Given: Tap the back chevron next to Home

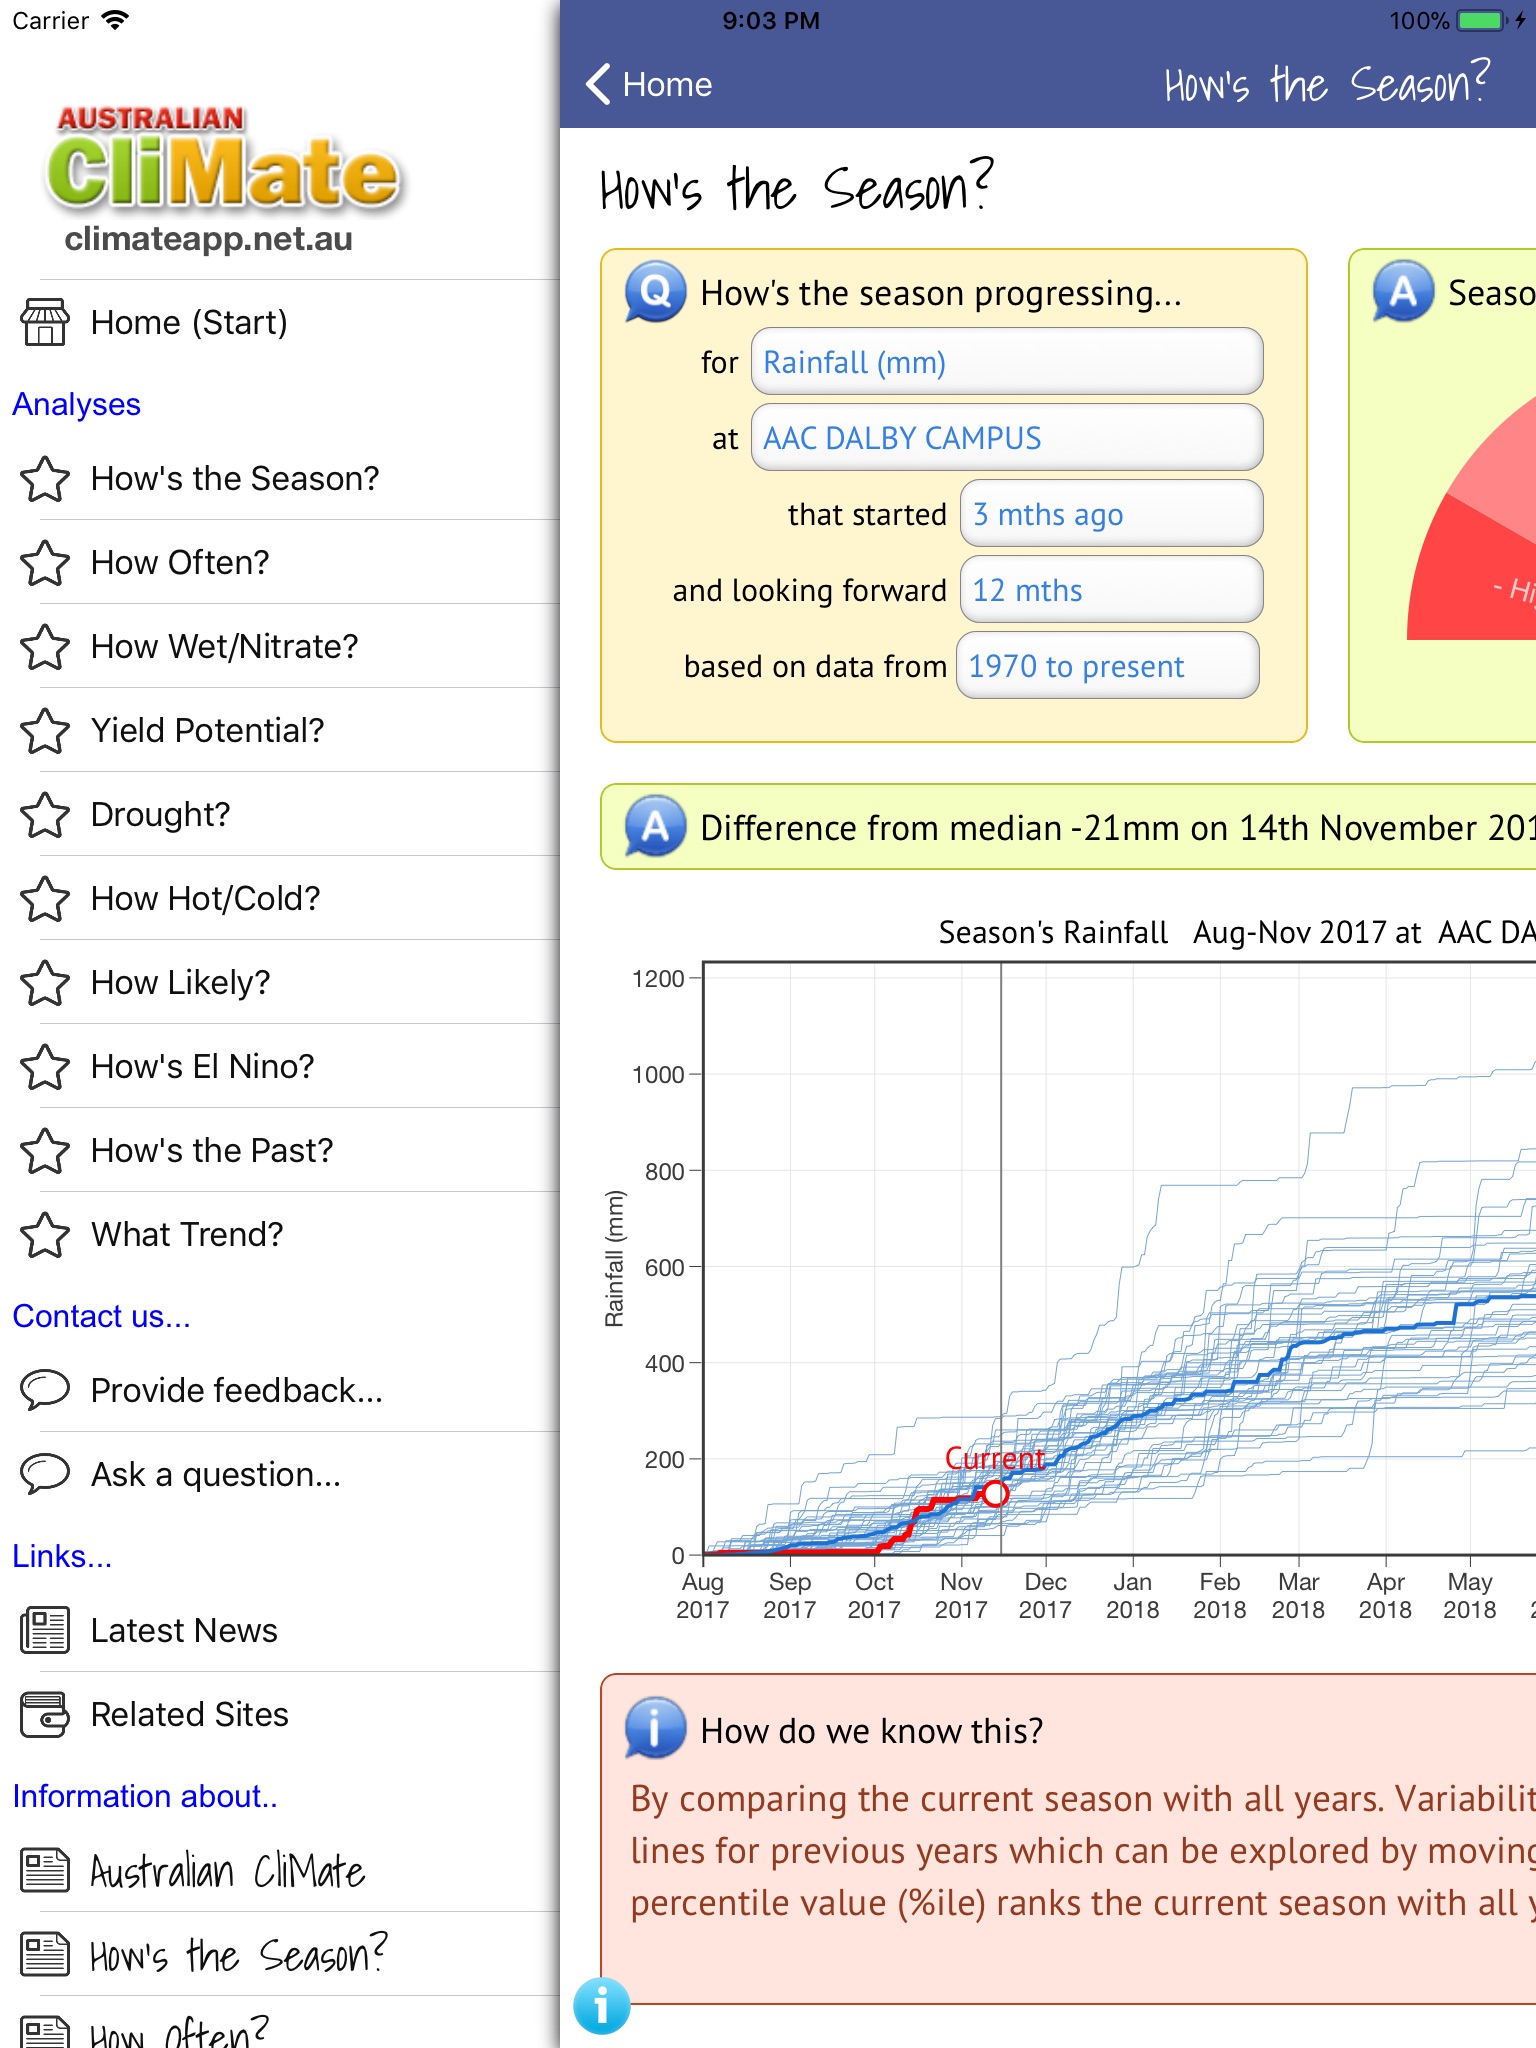Looking at the screenshot, I should pos(598,84).
